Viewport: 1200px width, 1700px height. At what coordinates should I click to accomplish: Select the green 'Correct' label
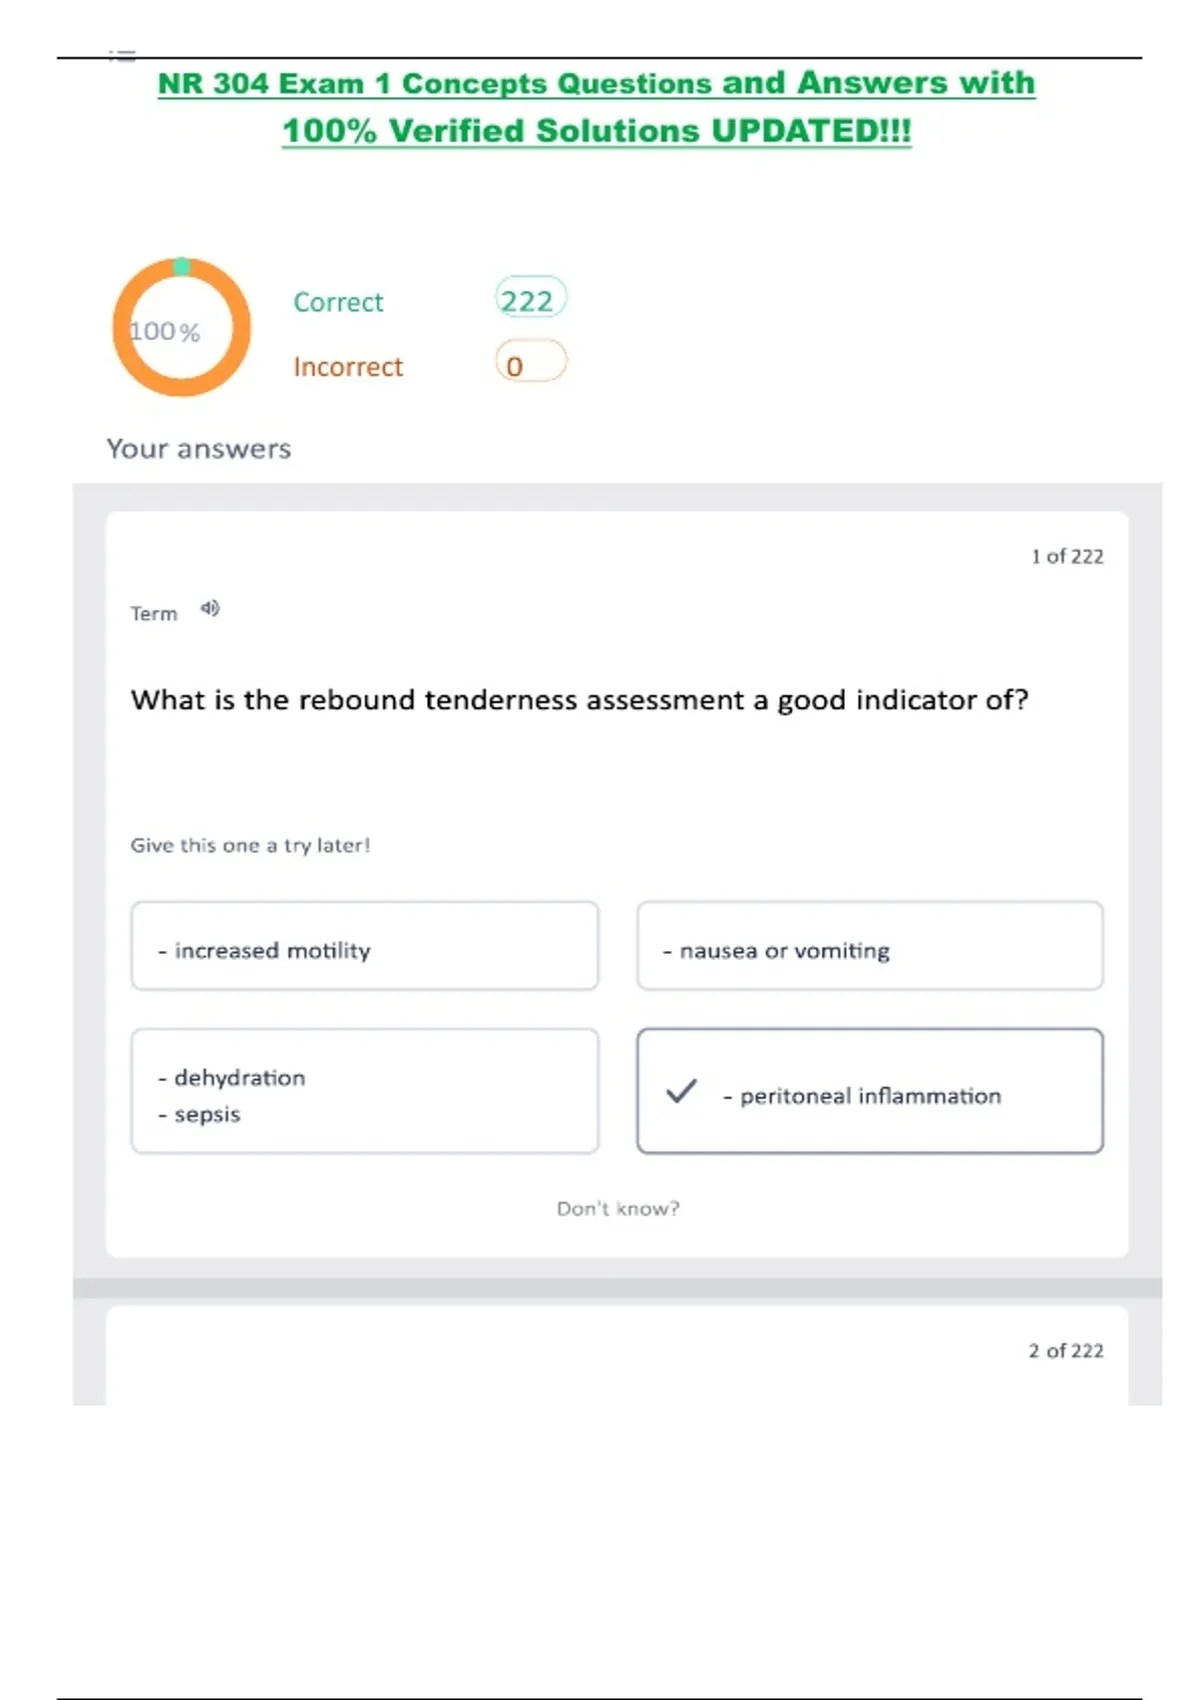[338, 302]
